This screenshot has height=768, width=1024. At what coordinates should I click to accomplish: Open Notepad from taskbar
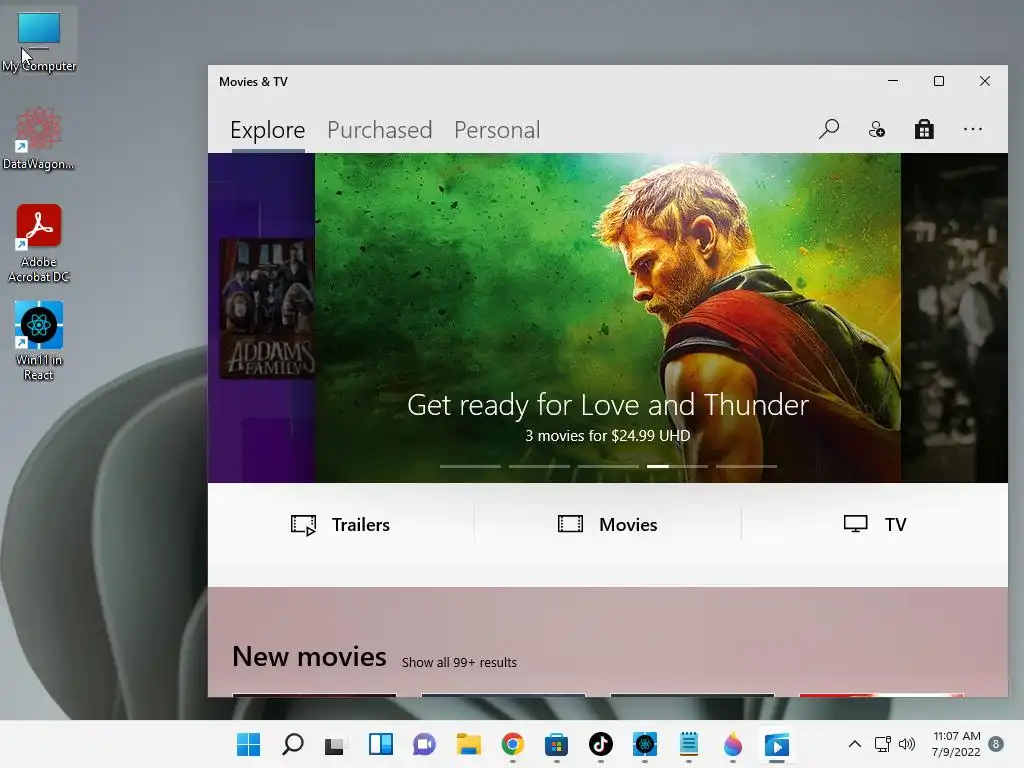pos(689,744)
